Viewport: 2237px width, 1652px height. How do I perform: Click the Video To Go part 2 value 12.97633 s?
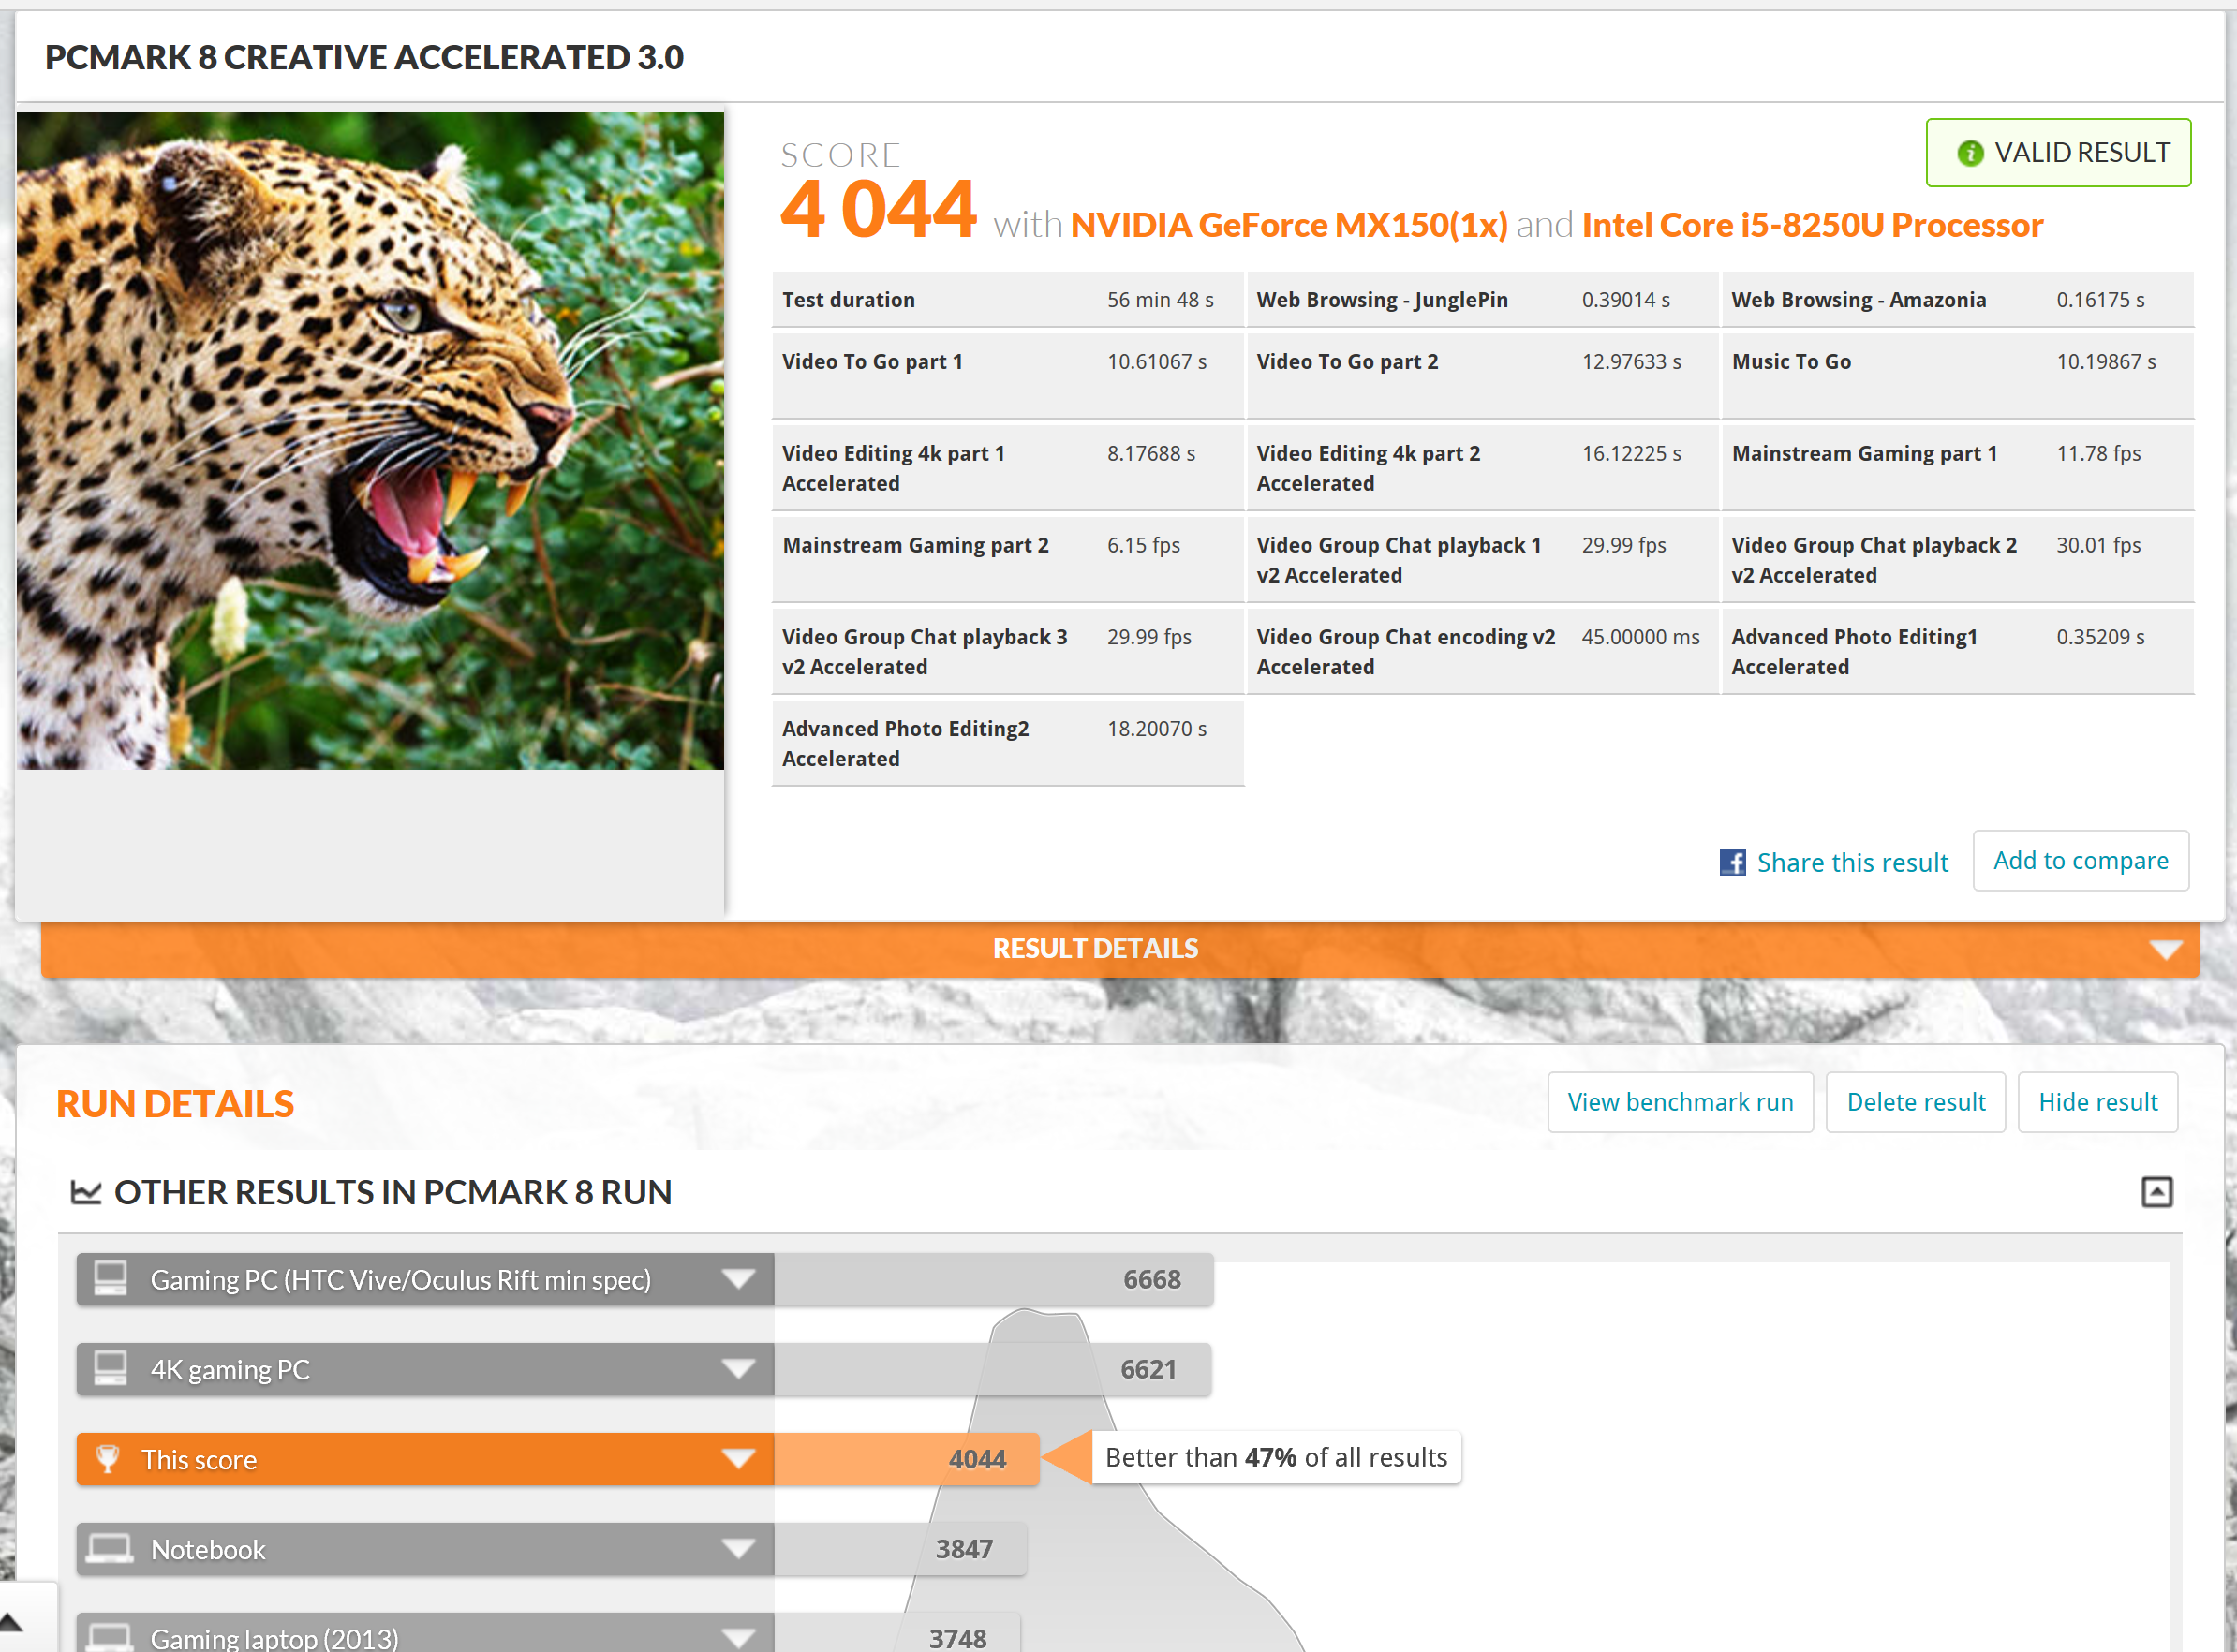pos(1631,362)
